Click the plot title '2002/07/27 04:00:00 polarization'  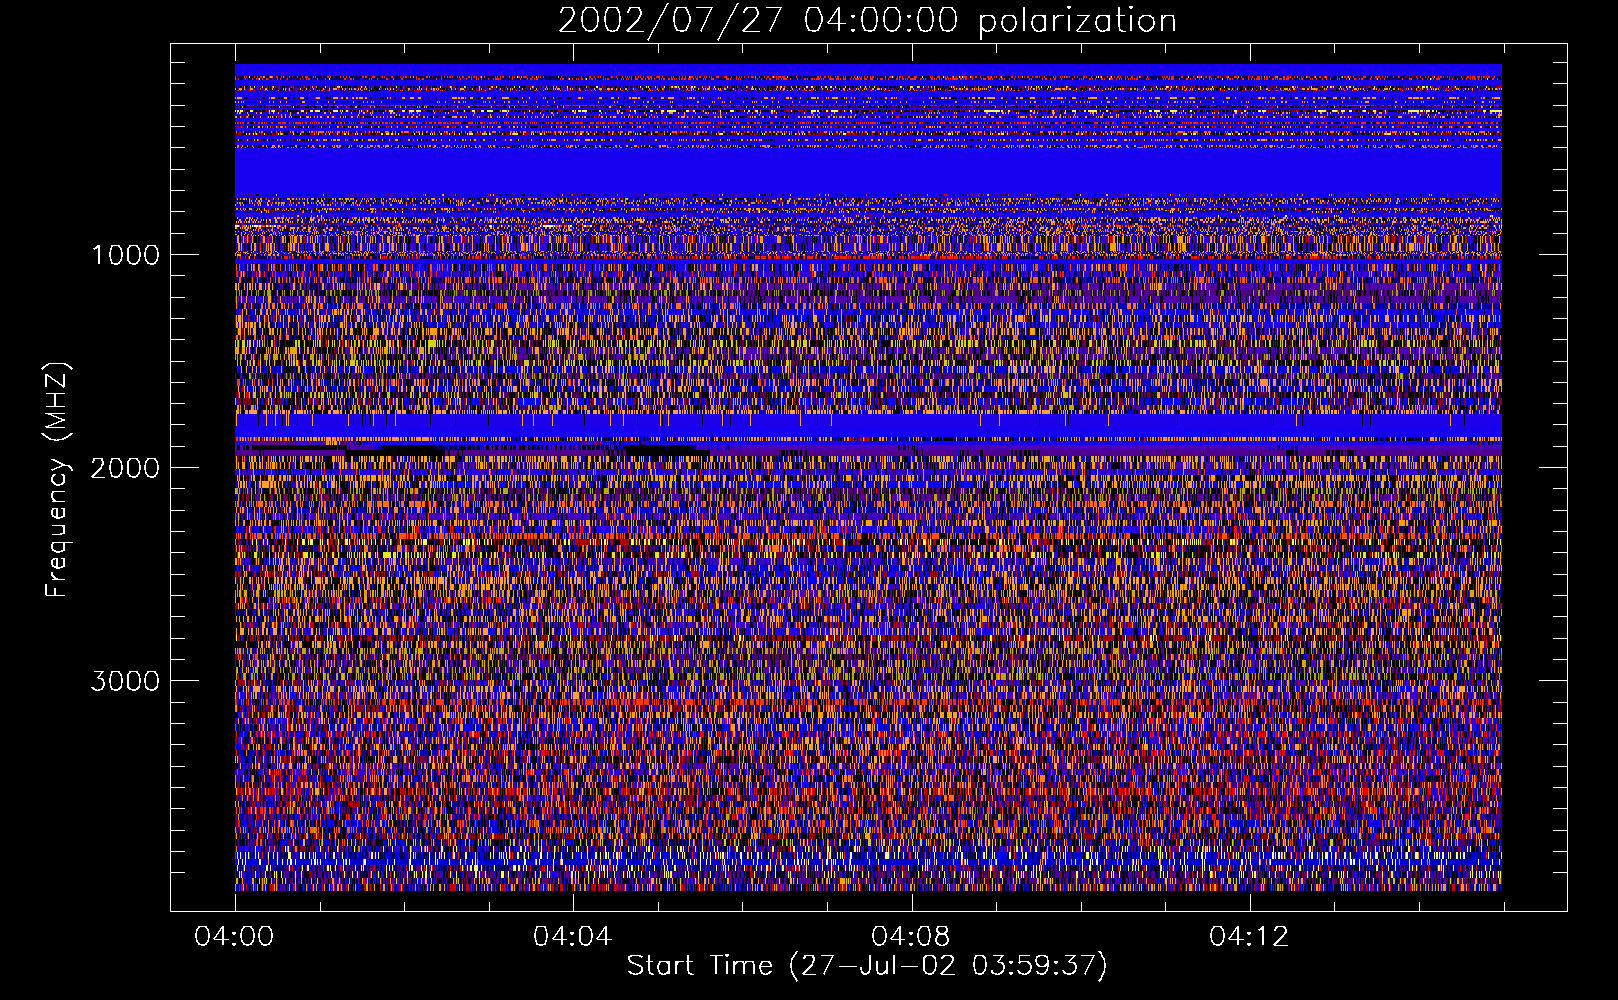867,21
